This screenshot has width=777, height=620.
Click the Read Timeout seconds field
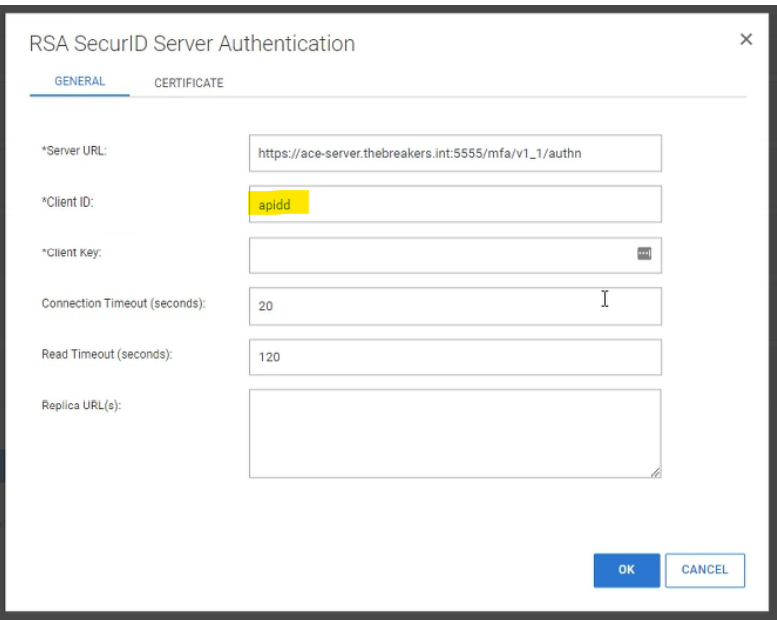pyautogui.click(x=455, y=357)
